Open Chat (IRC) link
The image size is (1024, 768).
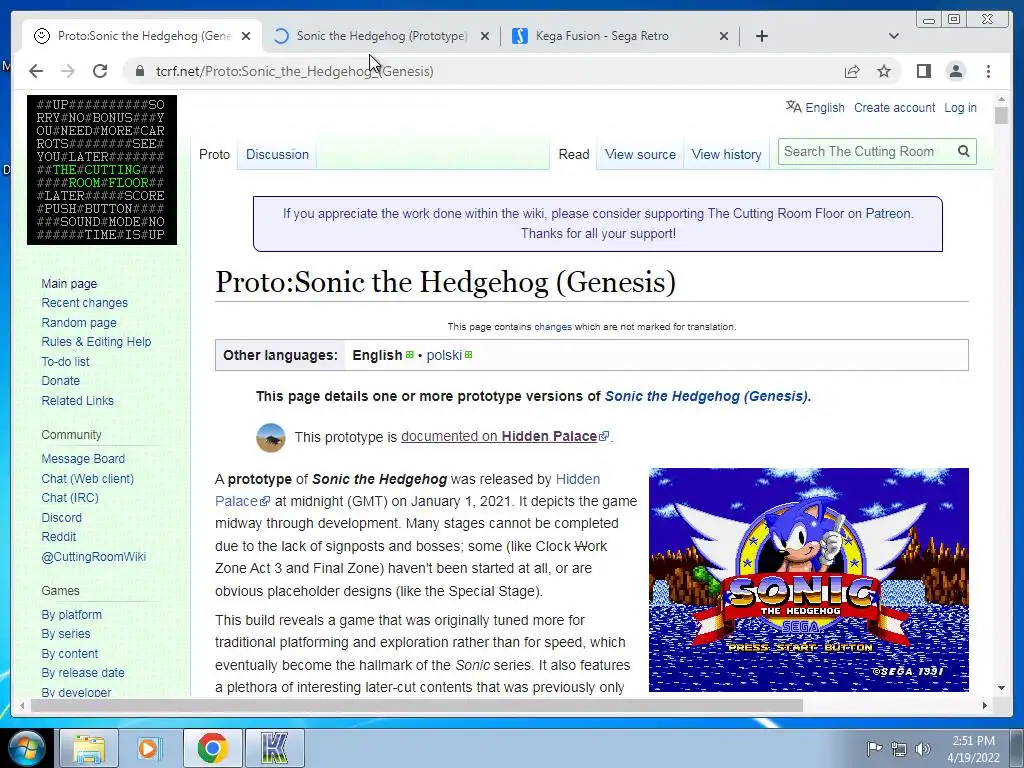tap(70, 498)
